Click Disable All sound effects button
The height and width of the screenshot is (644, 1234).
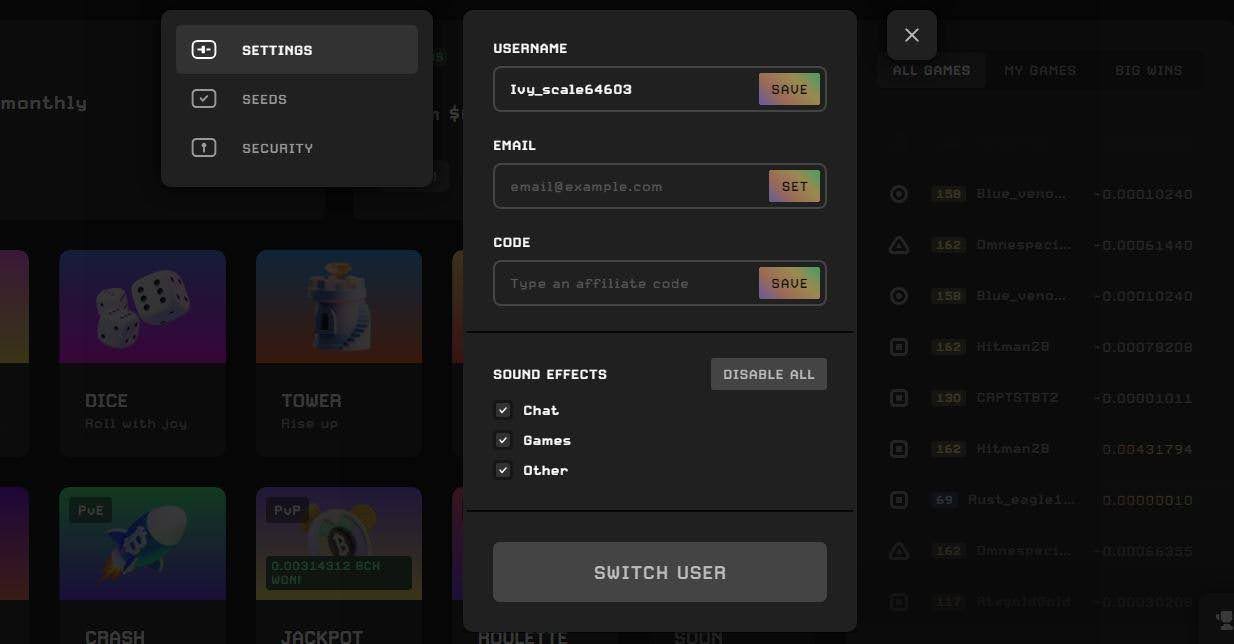[x=768, y=374]
